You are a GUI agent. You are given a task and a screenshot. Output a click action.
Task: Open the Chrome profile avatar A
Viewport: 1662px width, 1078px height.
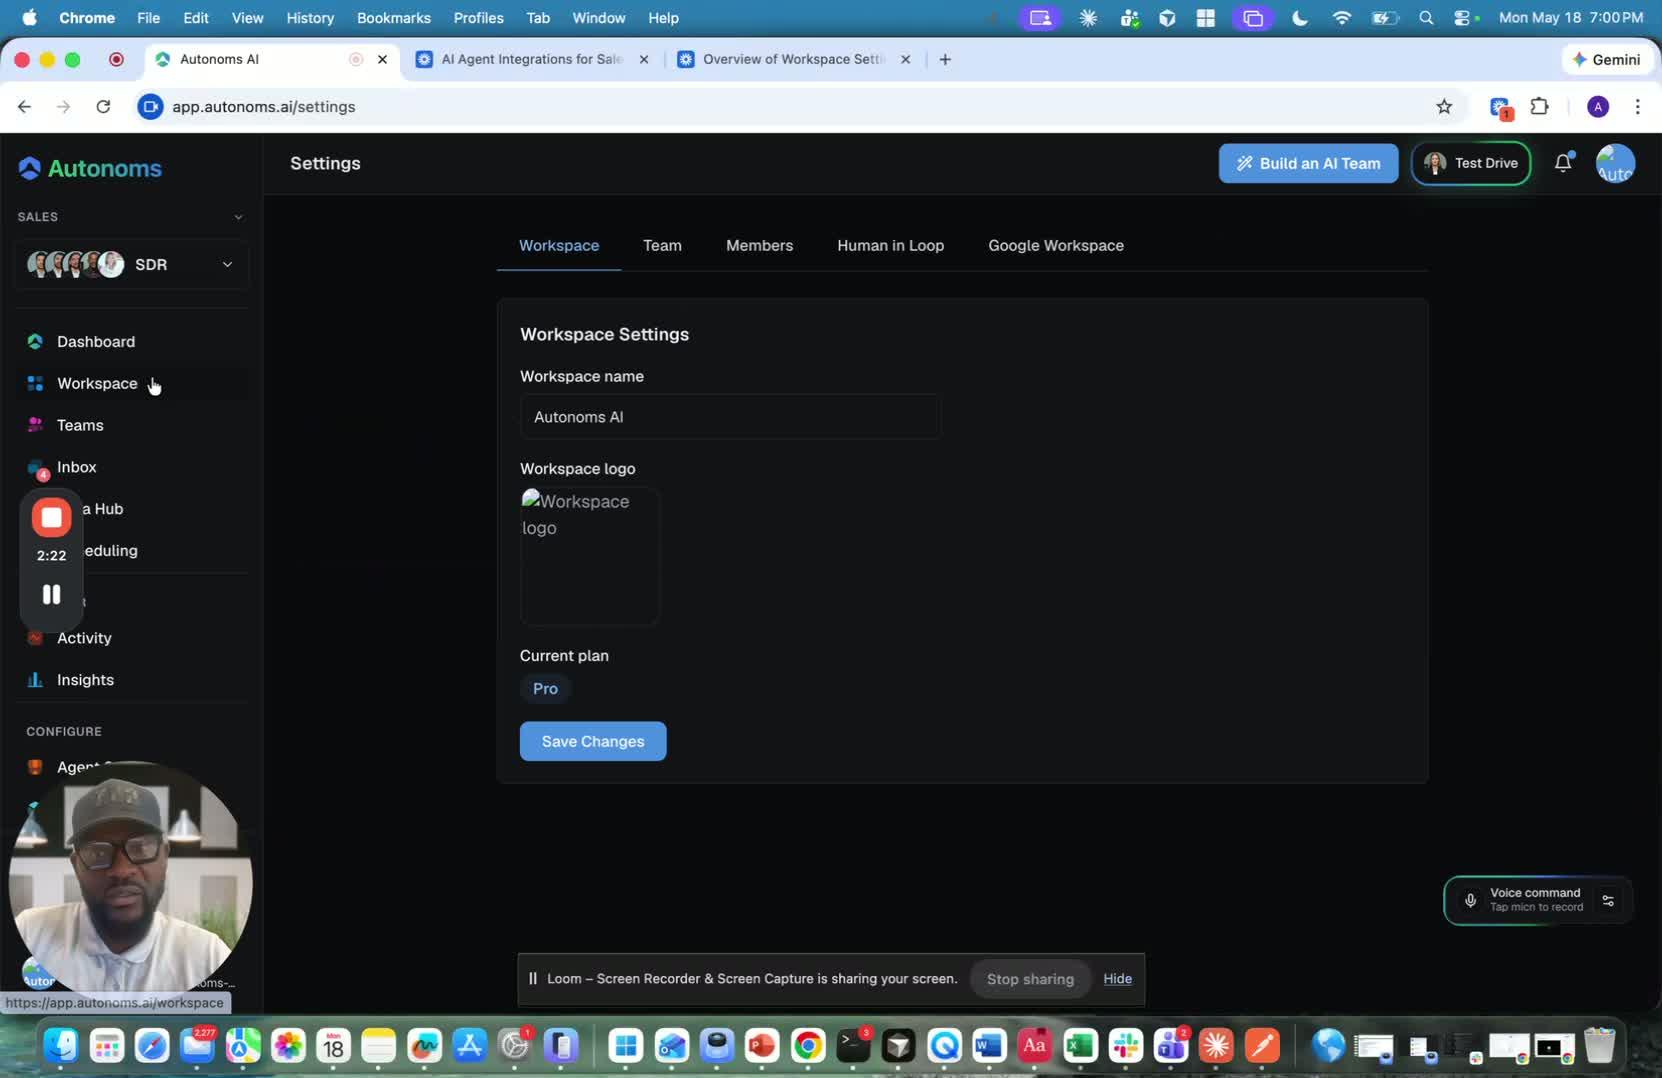pos(1598,106)
